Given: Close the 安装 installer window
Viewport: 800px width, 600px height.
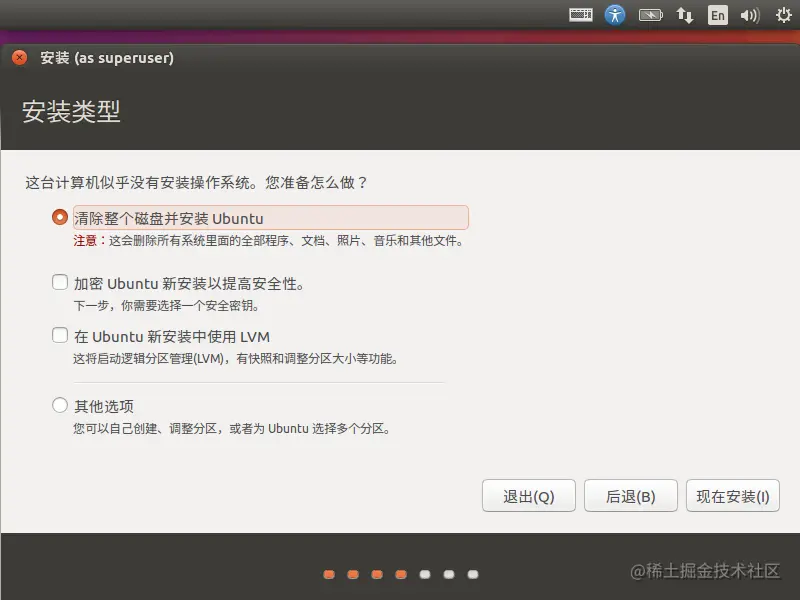Looking at the screenshot, I should point(19,58).
